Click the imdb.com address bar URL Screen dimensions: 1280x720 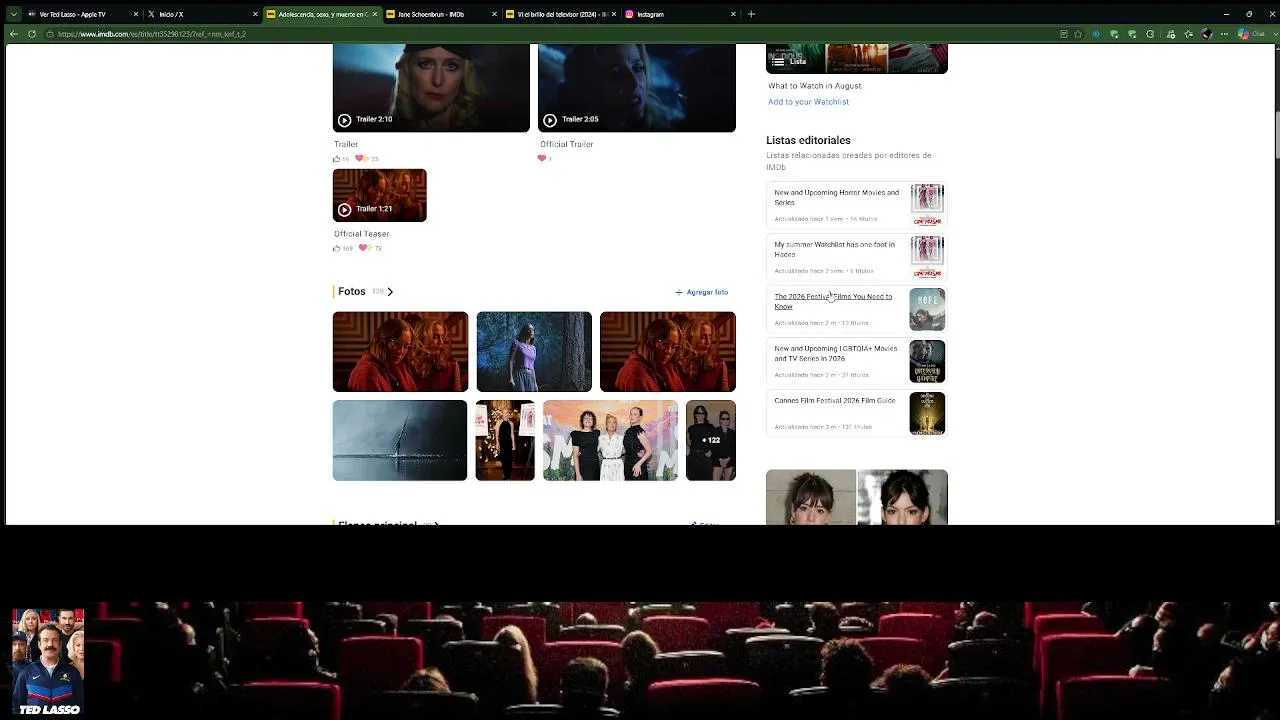tap(152, 34)
